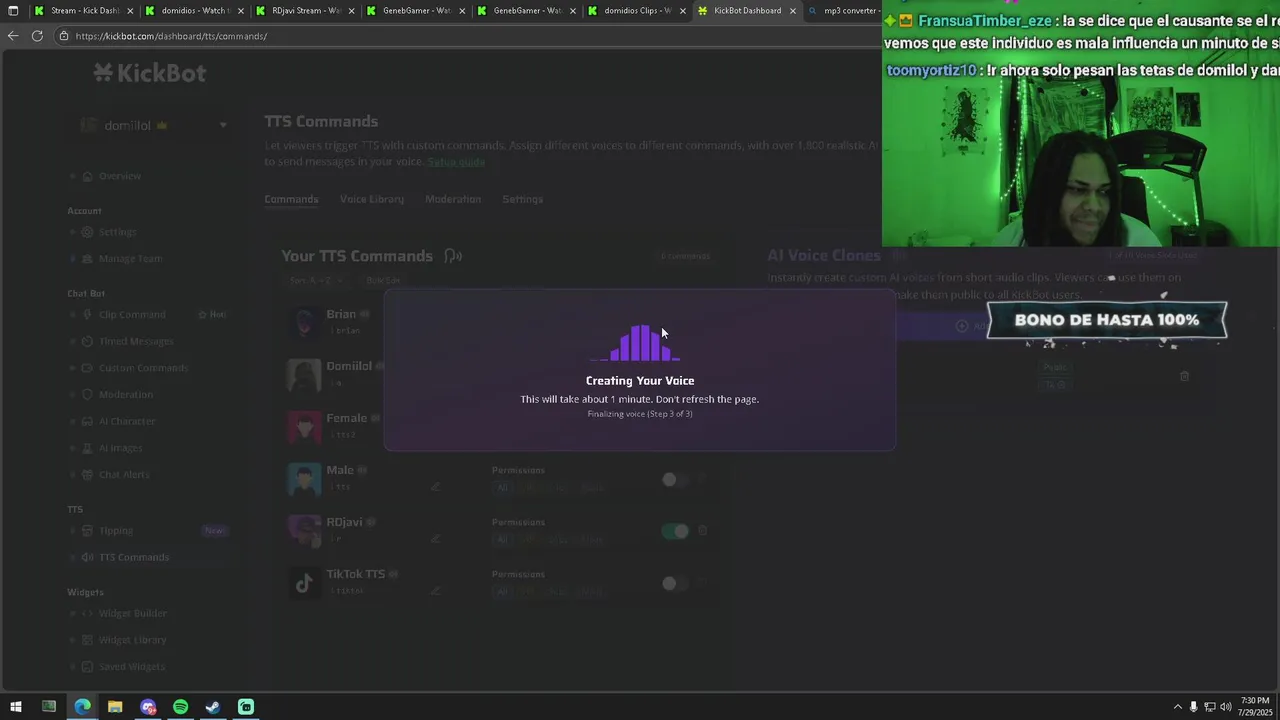Open the Windows Start menu
Viewport: 1280px width, 720px height.
(16, 707)
